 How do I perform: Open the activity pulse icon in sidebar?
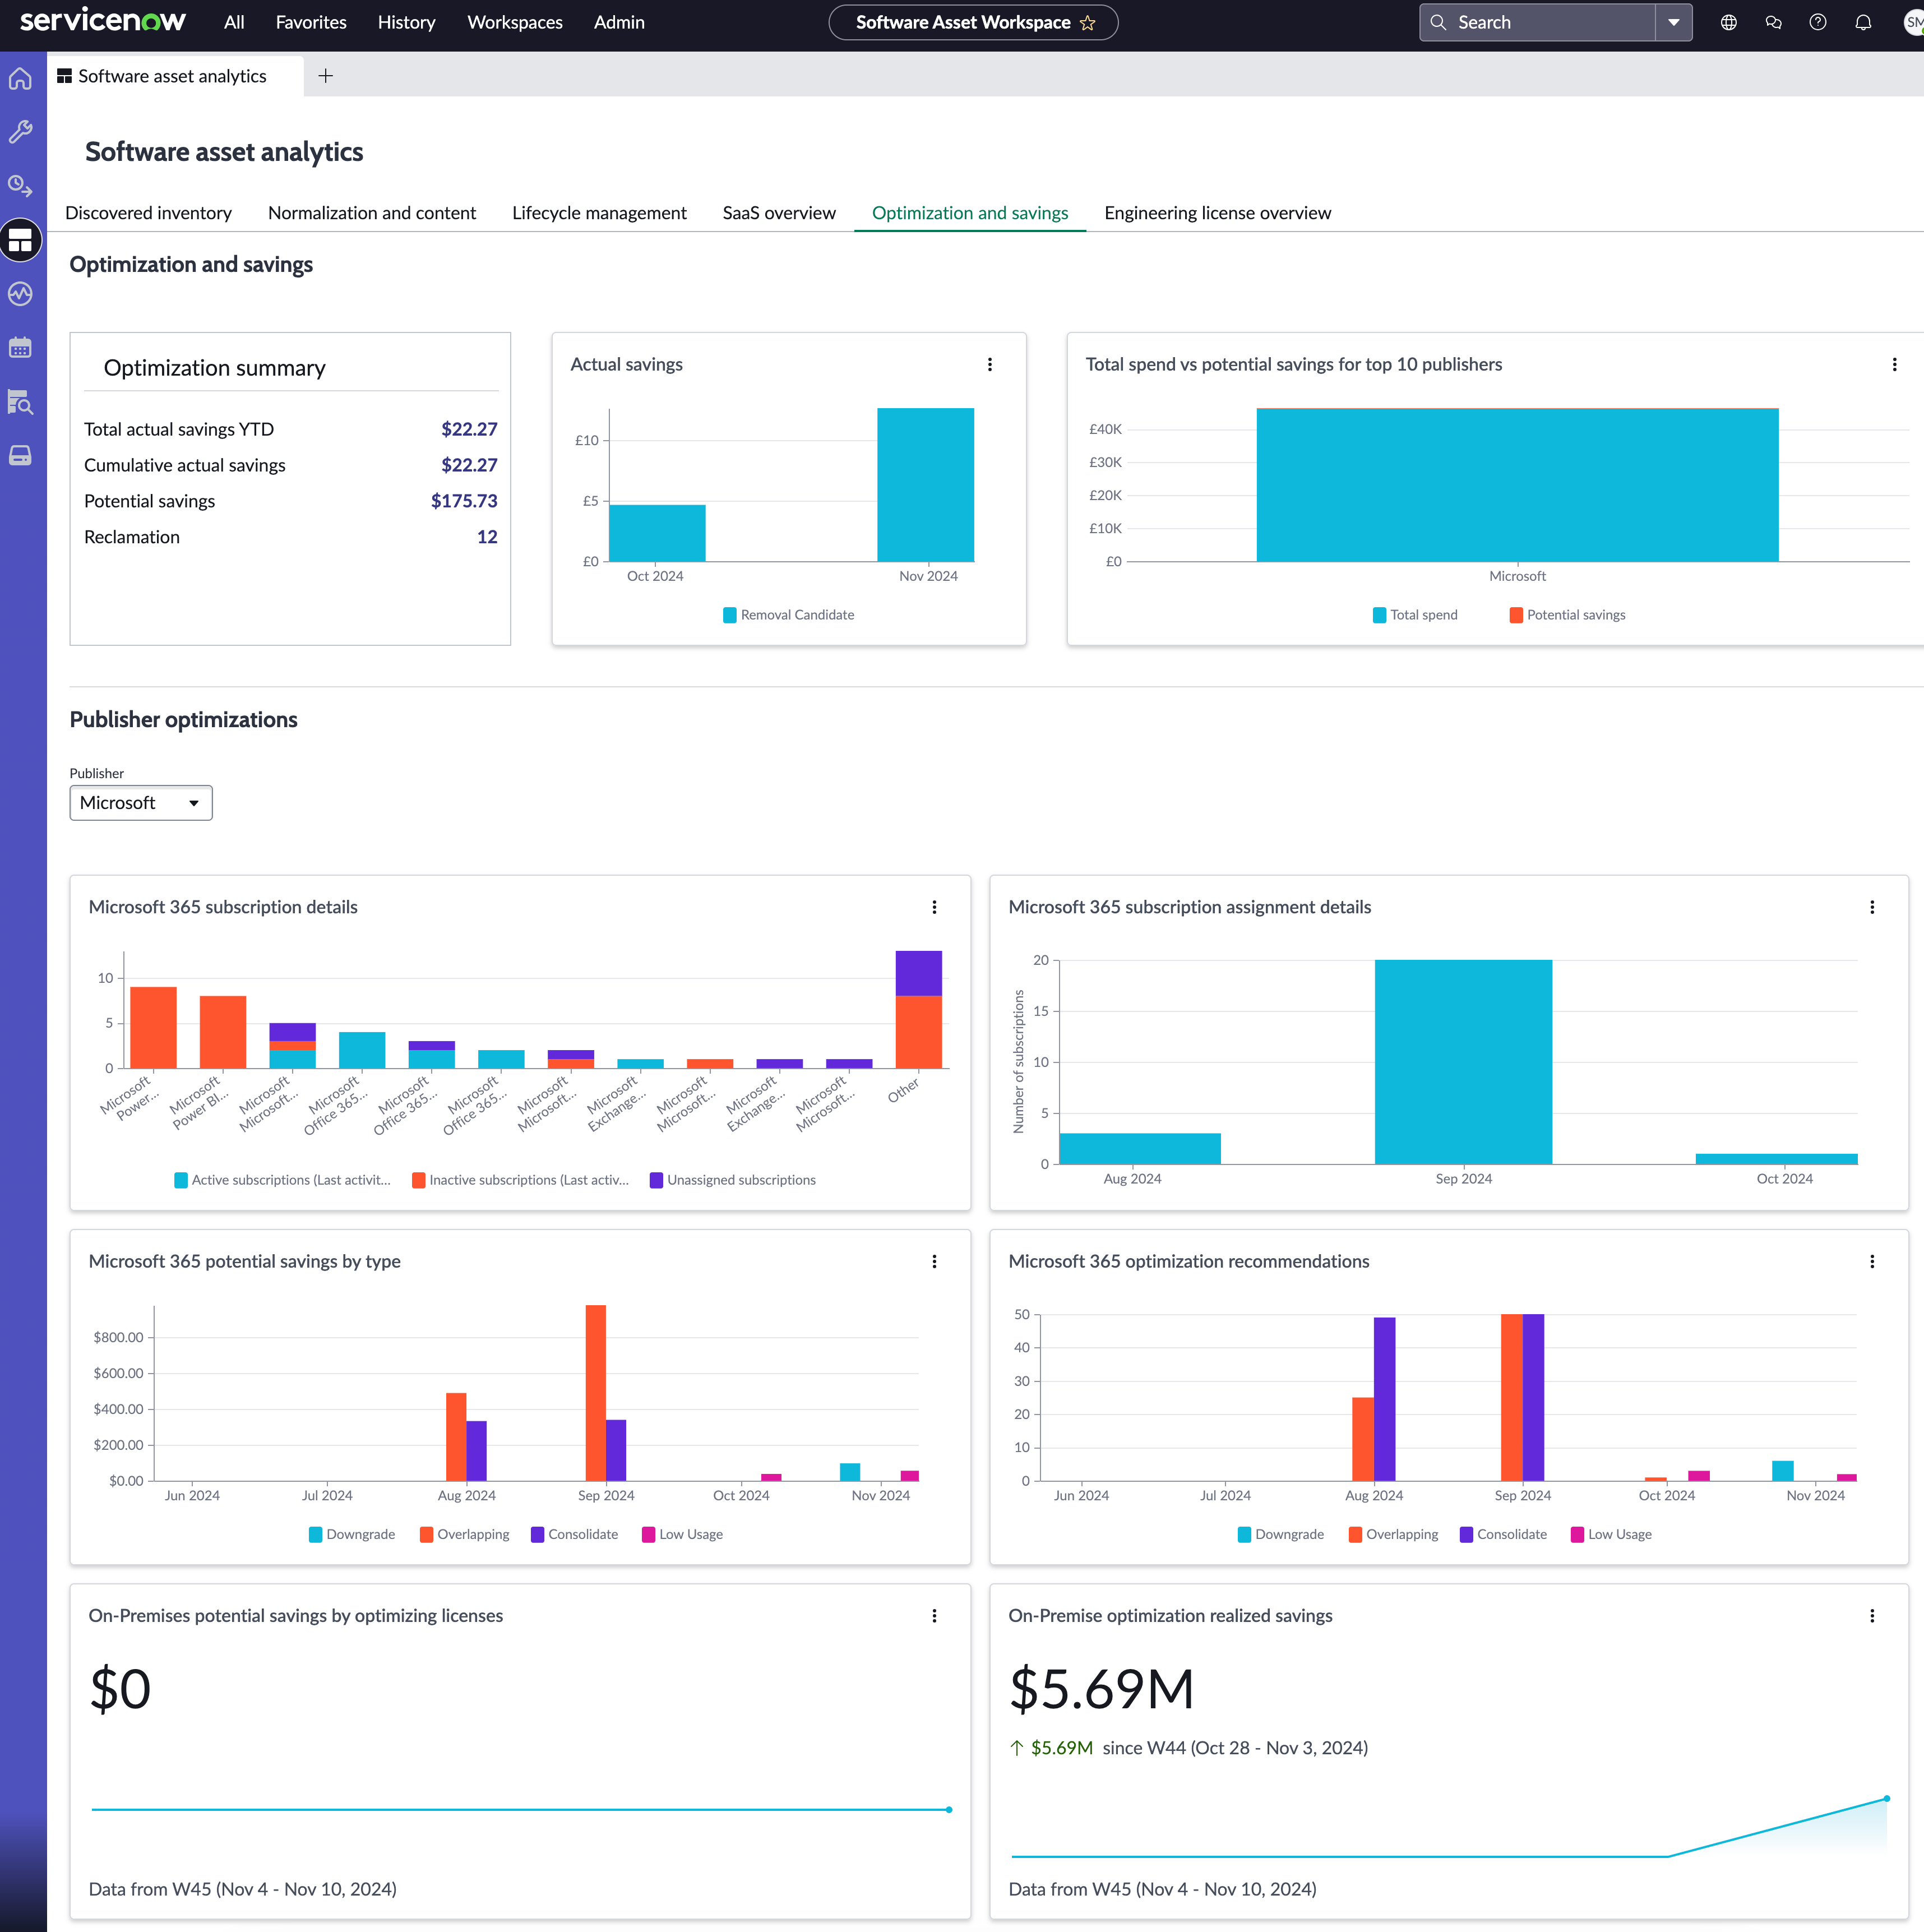pyautogui.click(x=21, y=294)
